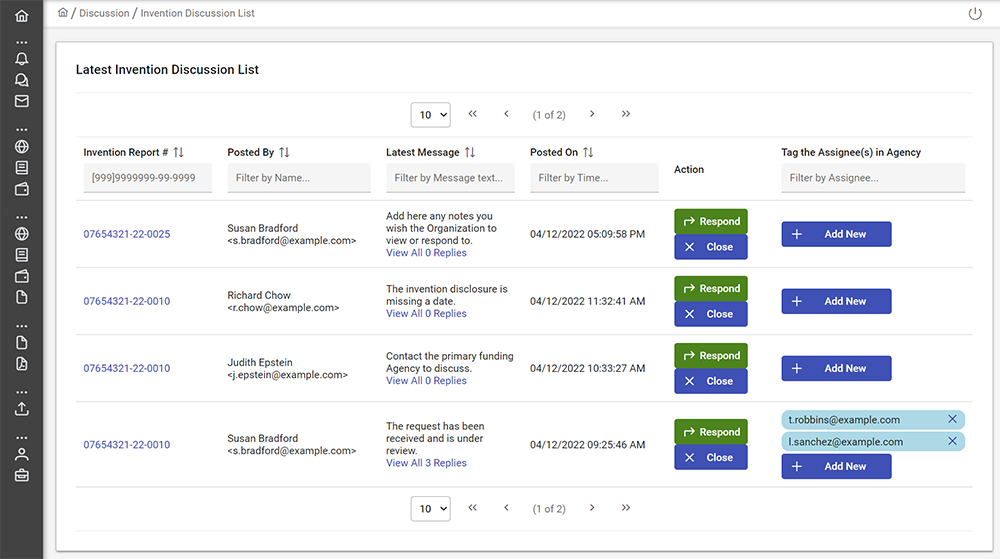Remove the t.robbins@example.com assignee tag
Image resolution: width=1000 pixels, height=559 pixels.
pyautogui.click(x=952, y=420)
